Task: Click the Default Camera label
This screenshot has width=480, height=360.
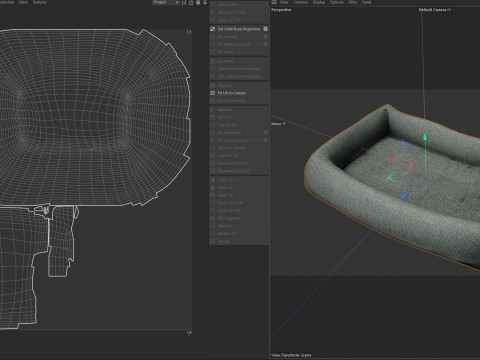Action: point(435,10)
